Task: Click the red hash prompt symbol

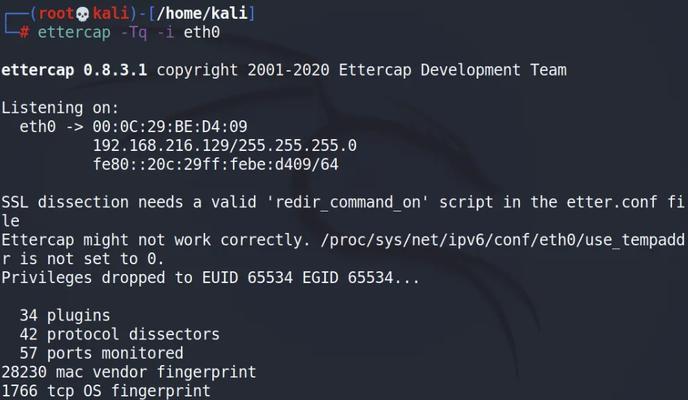Action: point(24,32)
